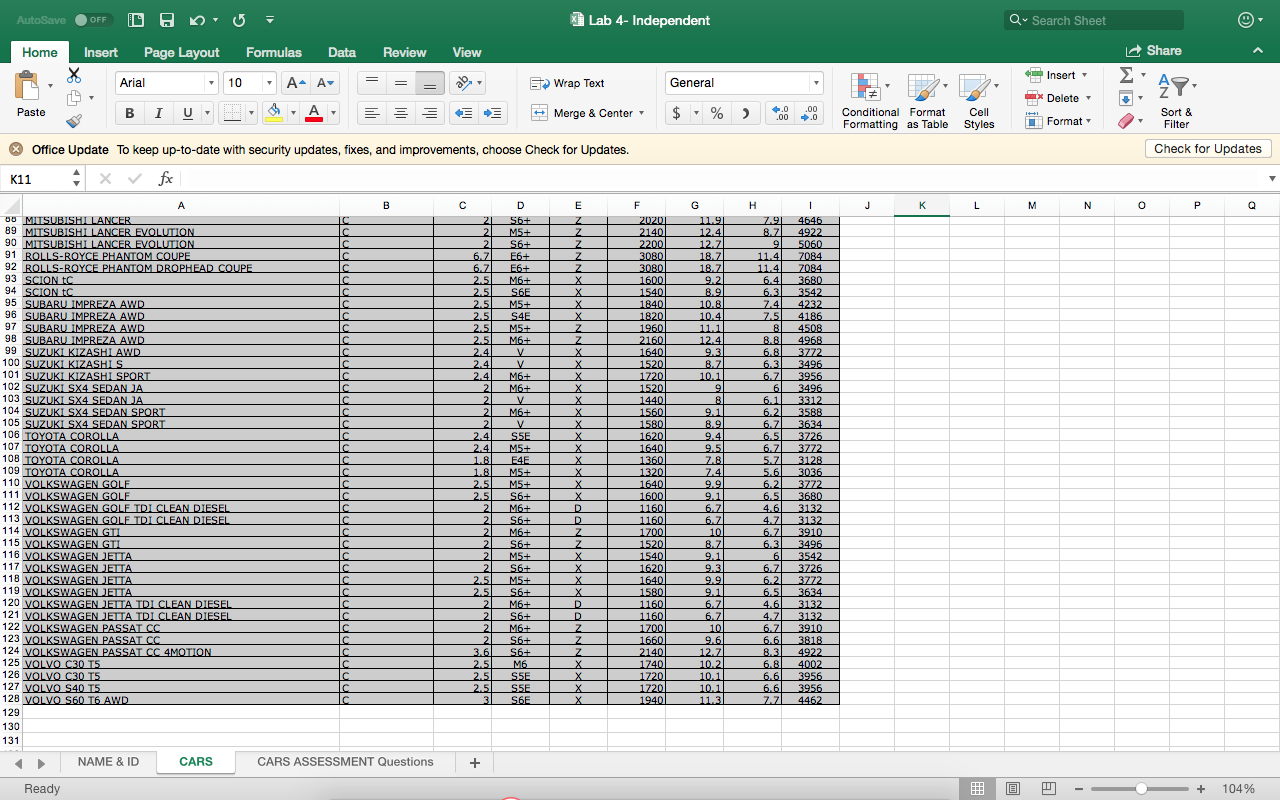1280x800 pixels.
Task: Toggle Bold formatting
Action: (129, 113)
